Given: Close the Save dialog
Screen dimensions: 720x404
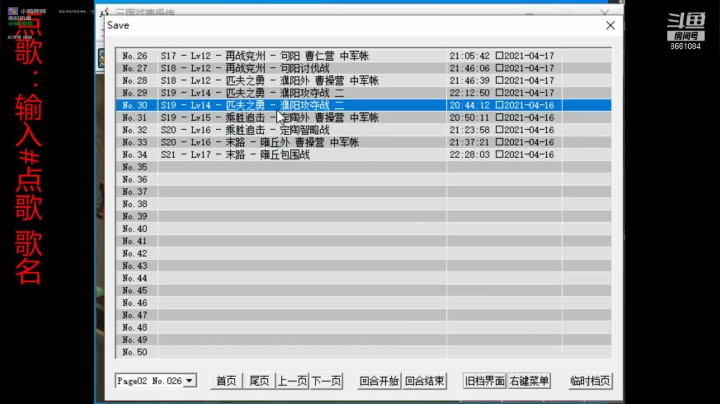Looking at the screenshot, I should 610,25.
